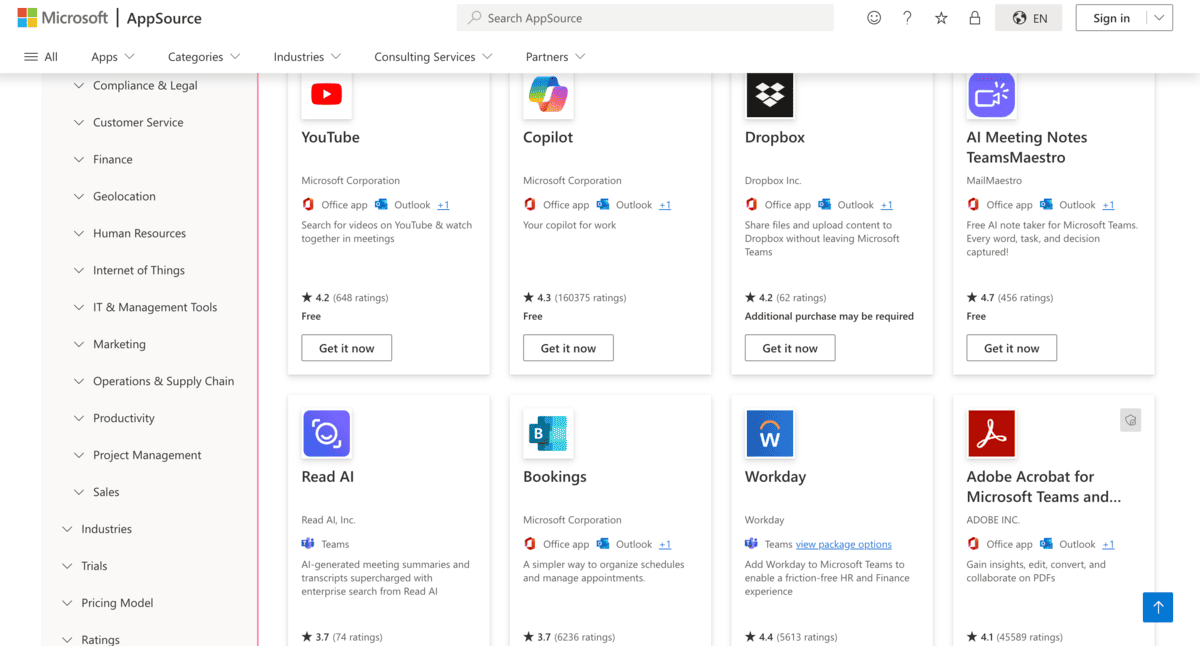Select the Read AI app icon
1200x646 pixels.
[x=325, y=433]
